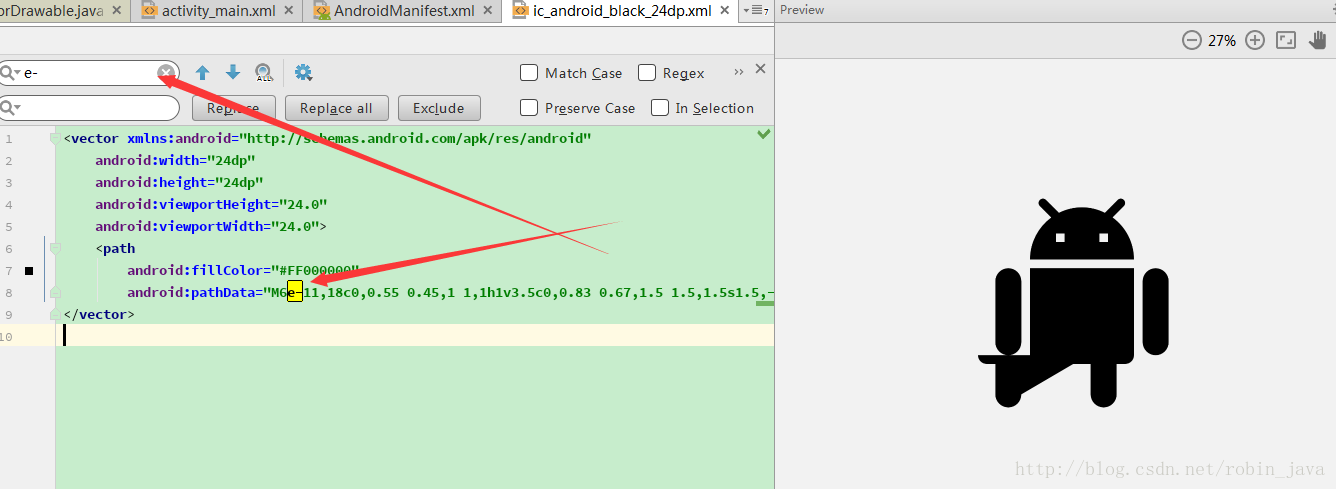Zoom out the preview
This screenshot has height=489, width=1336.
pos(1191,40)
